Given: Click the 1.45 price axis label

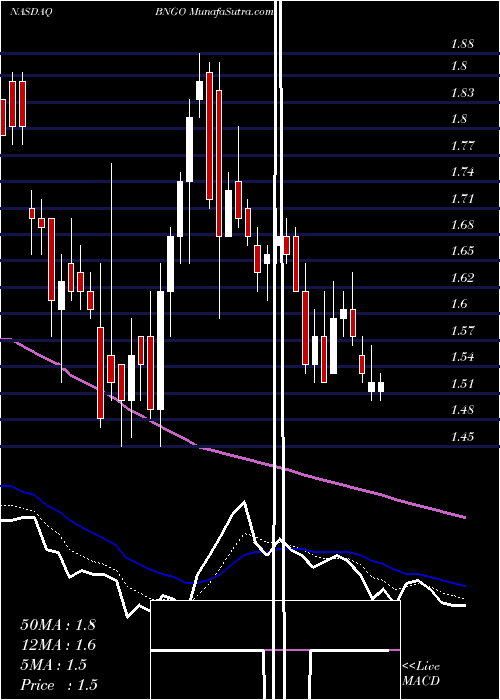Looking at the screenshot, I should pos(462,436).
